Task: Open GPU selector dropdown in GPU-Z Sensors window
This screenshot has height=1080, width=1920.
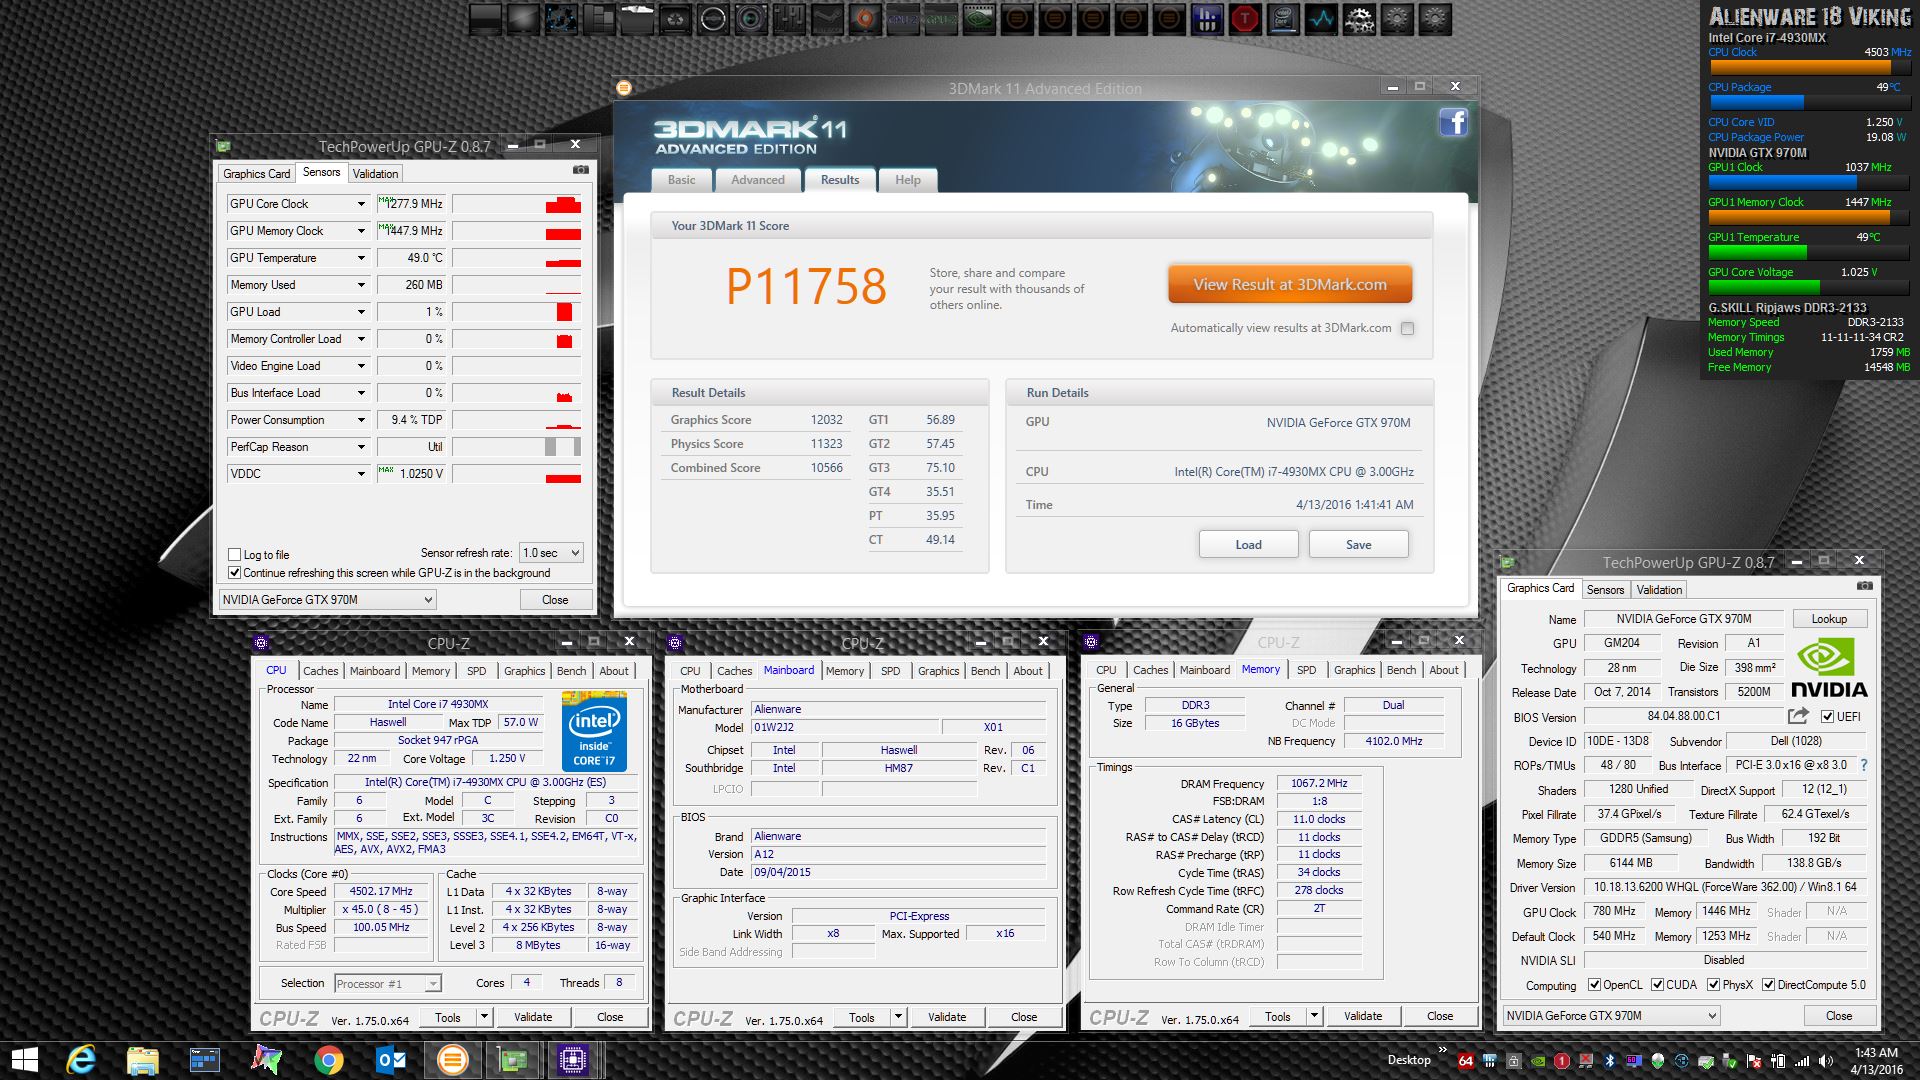Action: [327, 600]
